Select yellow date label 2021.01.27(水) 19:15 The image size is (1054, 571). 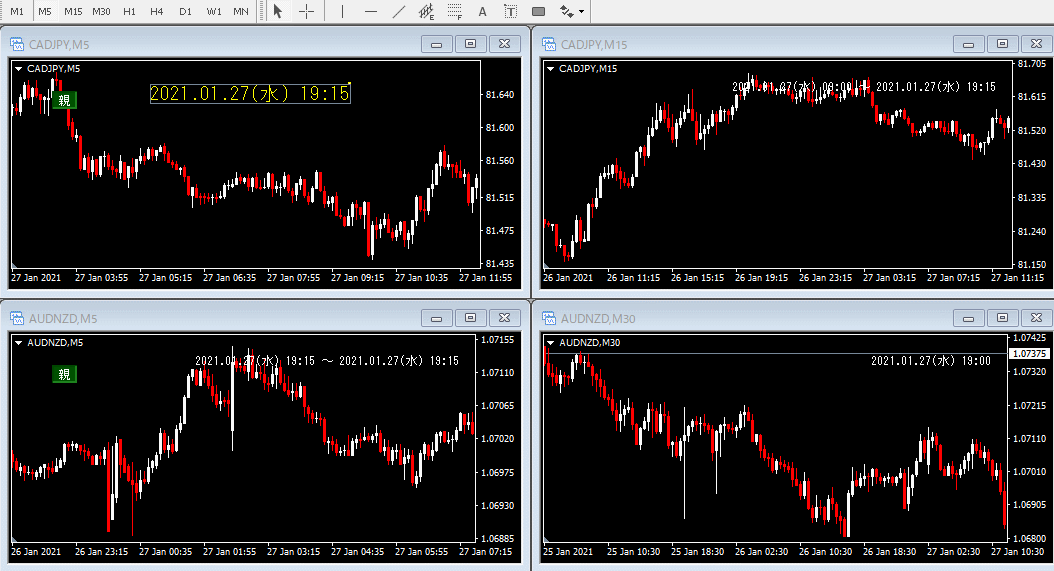tap(250, 93)
